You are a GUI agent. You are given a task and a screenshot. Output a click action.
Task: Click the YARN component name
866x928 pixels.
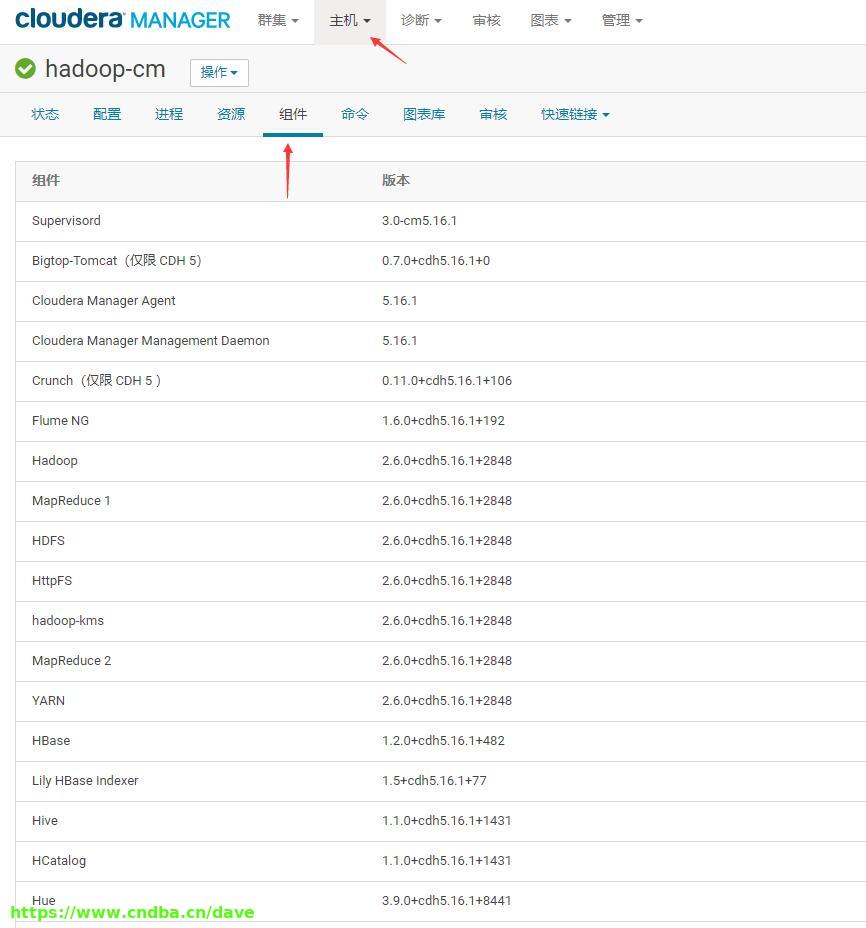pyautogui.click(x=49, y=701)
